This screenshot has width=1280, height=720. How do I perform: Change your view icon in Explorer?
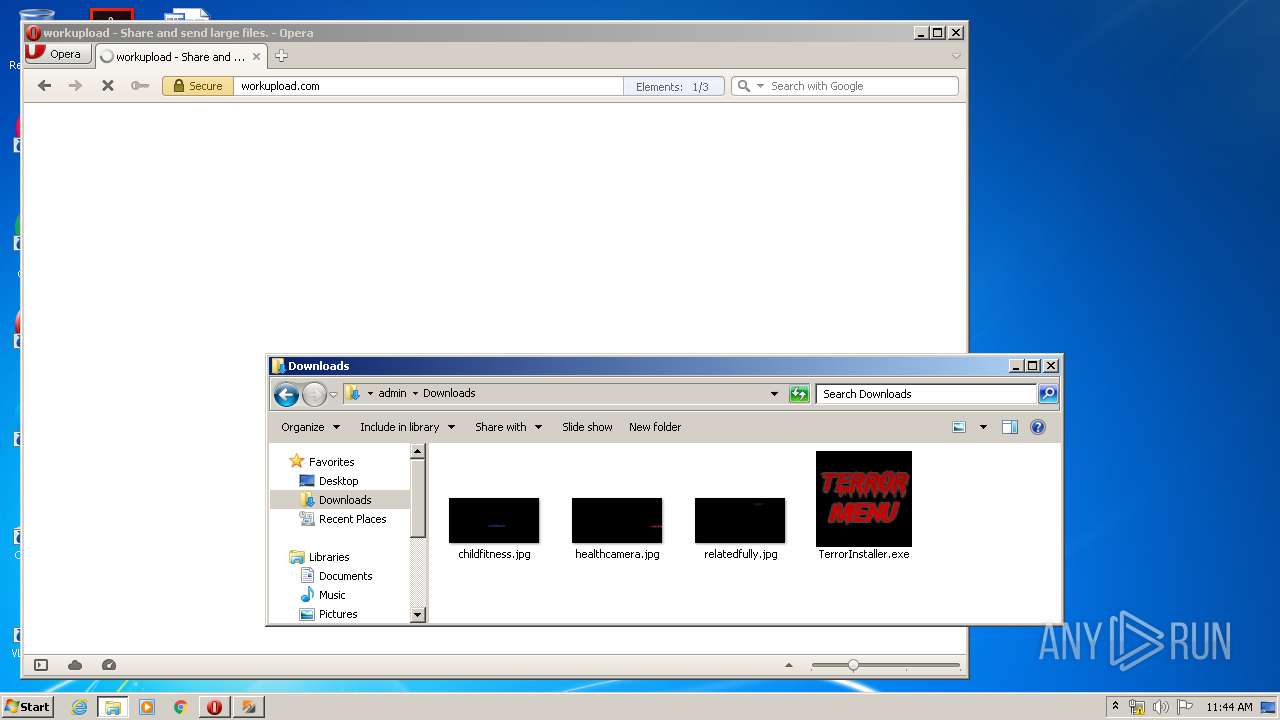coord(959,427)
